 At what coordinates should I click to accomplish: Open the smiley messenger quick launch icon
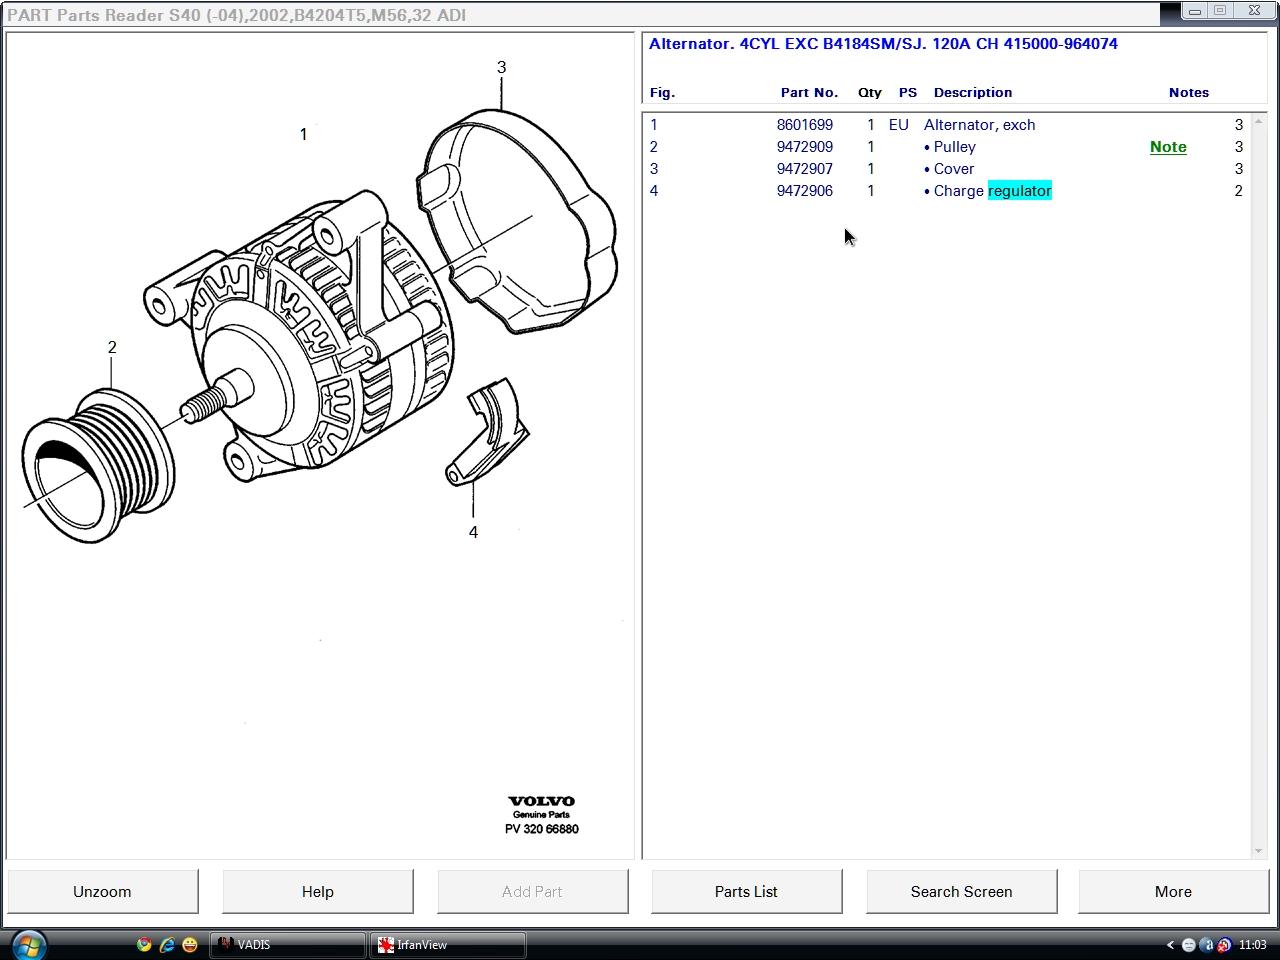(190, 944)
